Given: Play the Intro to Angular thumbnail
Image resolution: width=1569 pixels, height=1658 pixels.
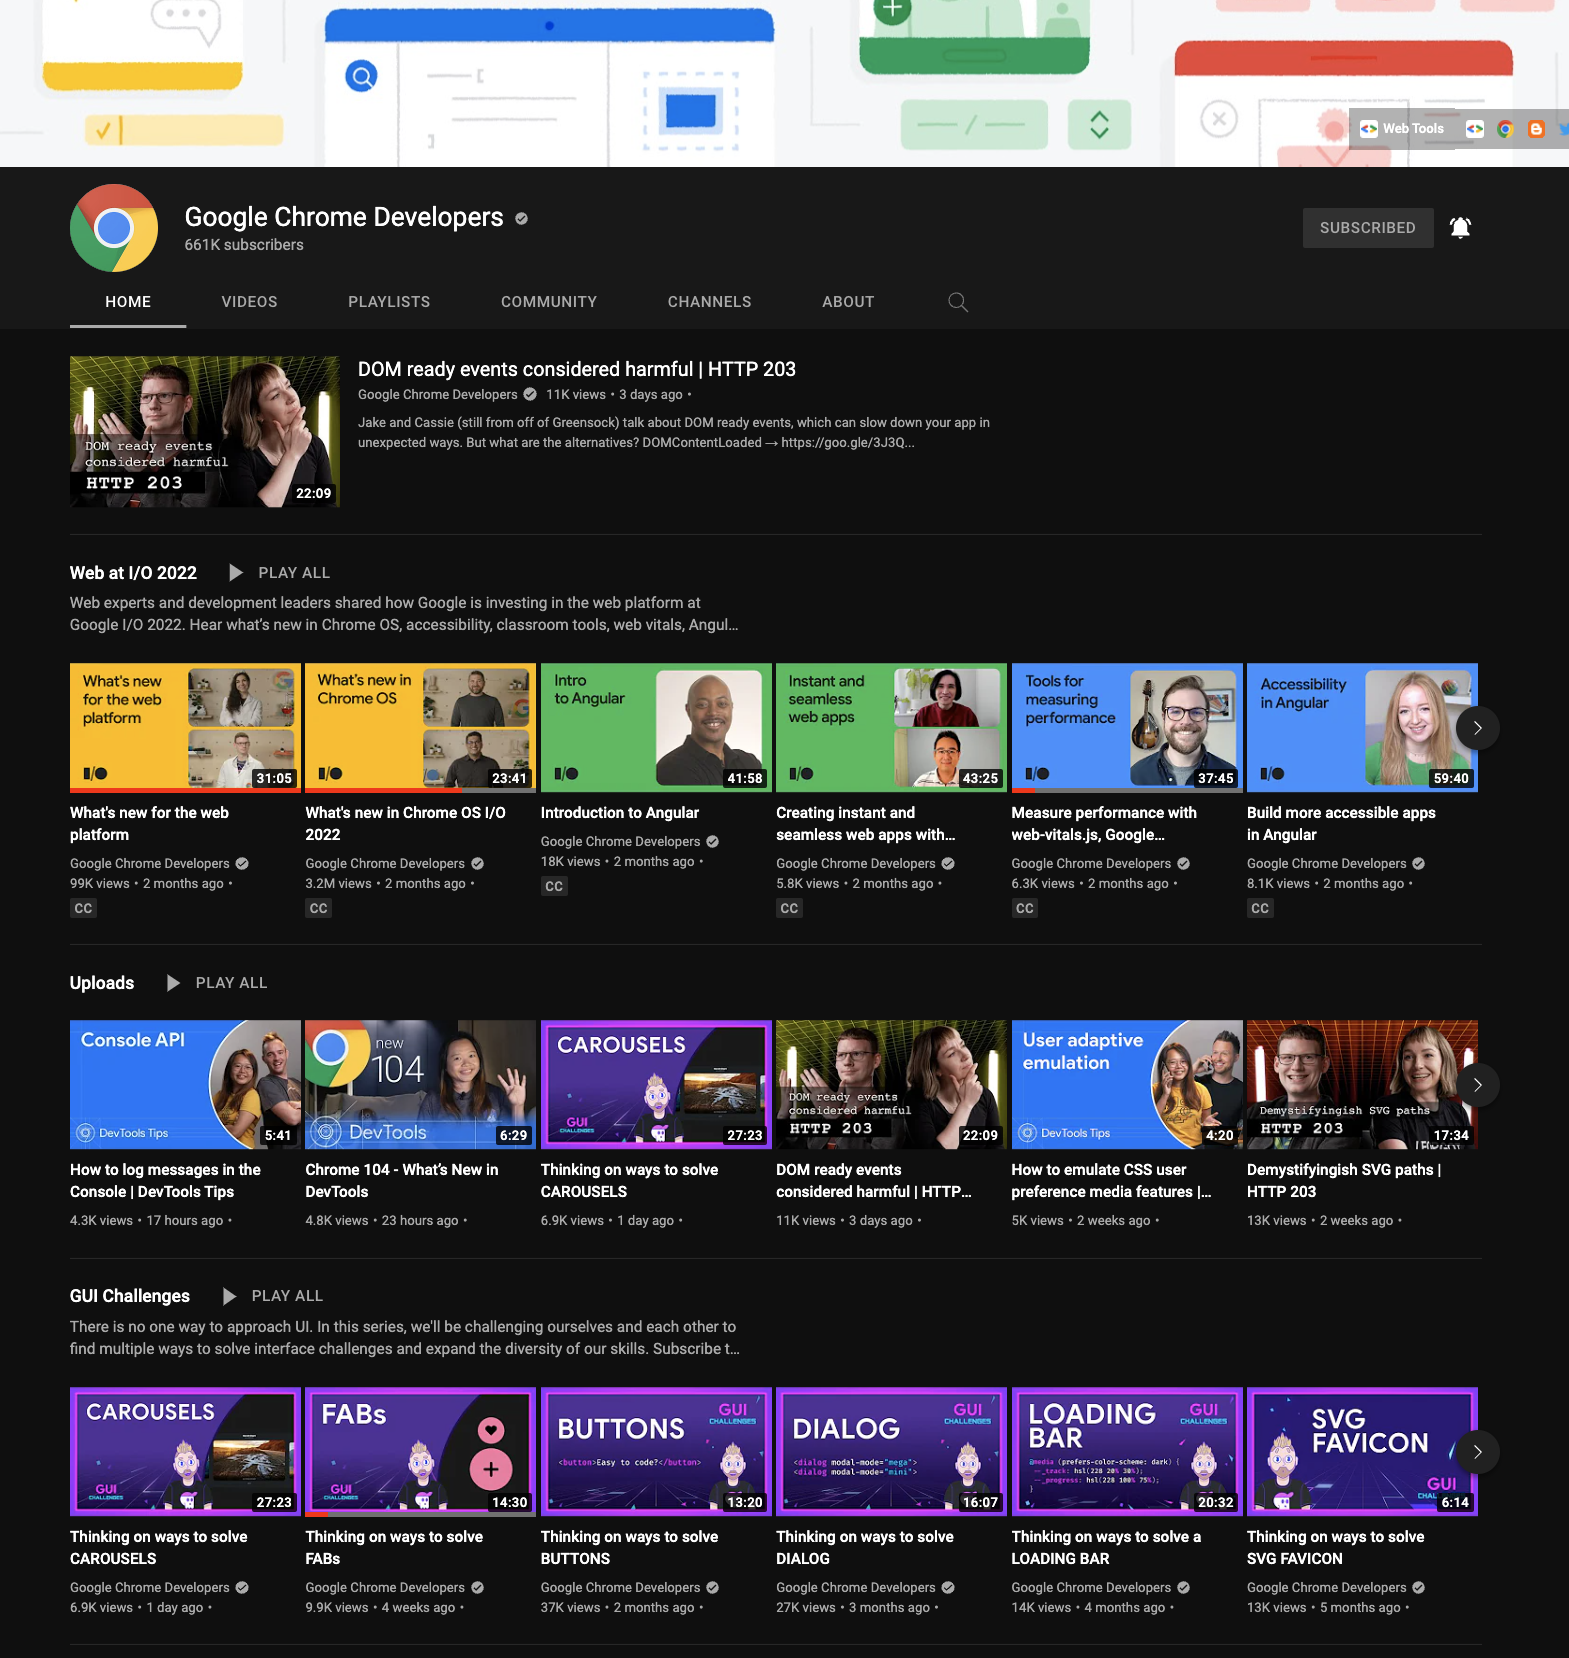Looking at the screenshot, I should [x=656, y=728].
